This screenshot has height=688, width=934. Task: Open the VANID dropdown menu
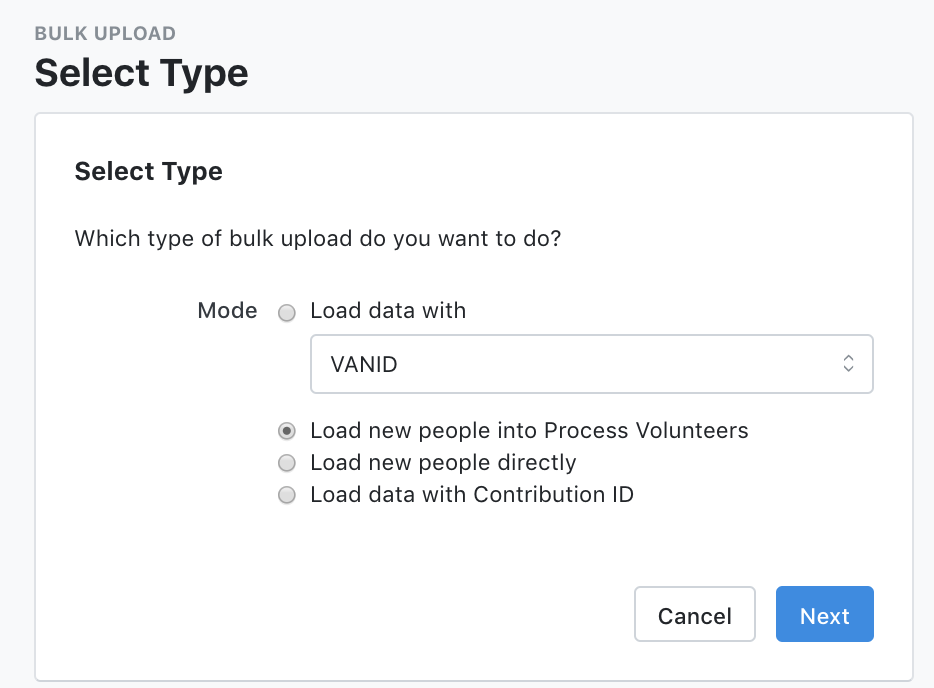click(x=591, y=364)
